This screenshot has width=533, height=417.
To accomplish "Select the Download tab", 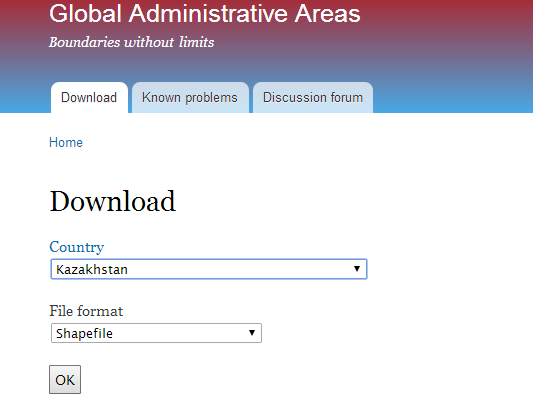I will click(89, 98).
